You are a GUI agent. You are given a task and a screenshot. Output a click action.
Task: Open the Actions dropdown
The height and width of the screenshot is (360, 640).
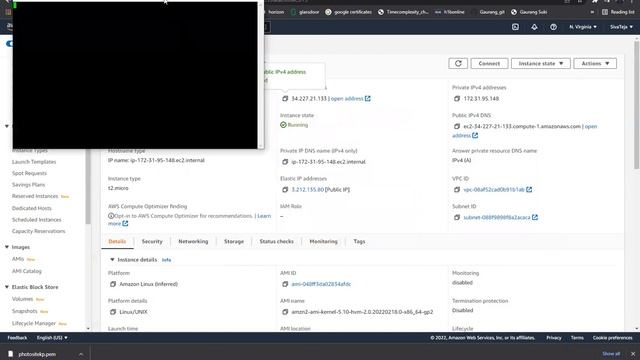[595, 64]
